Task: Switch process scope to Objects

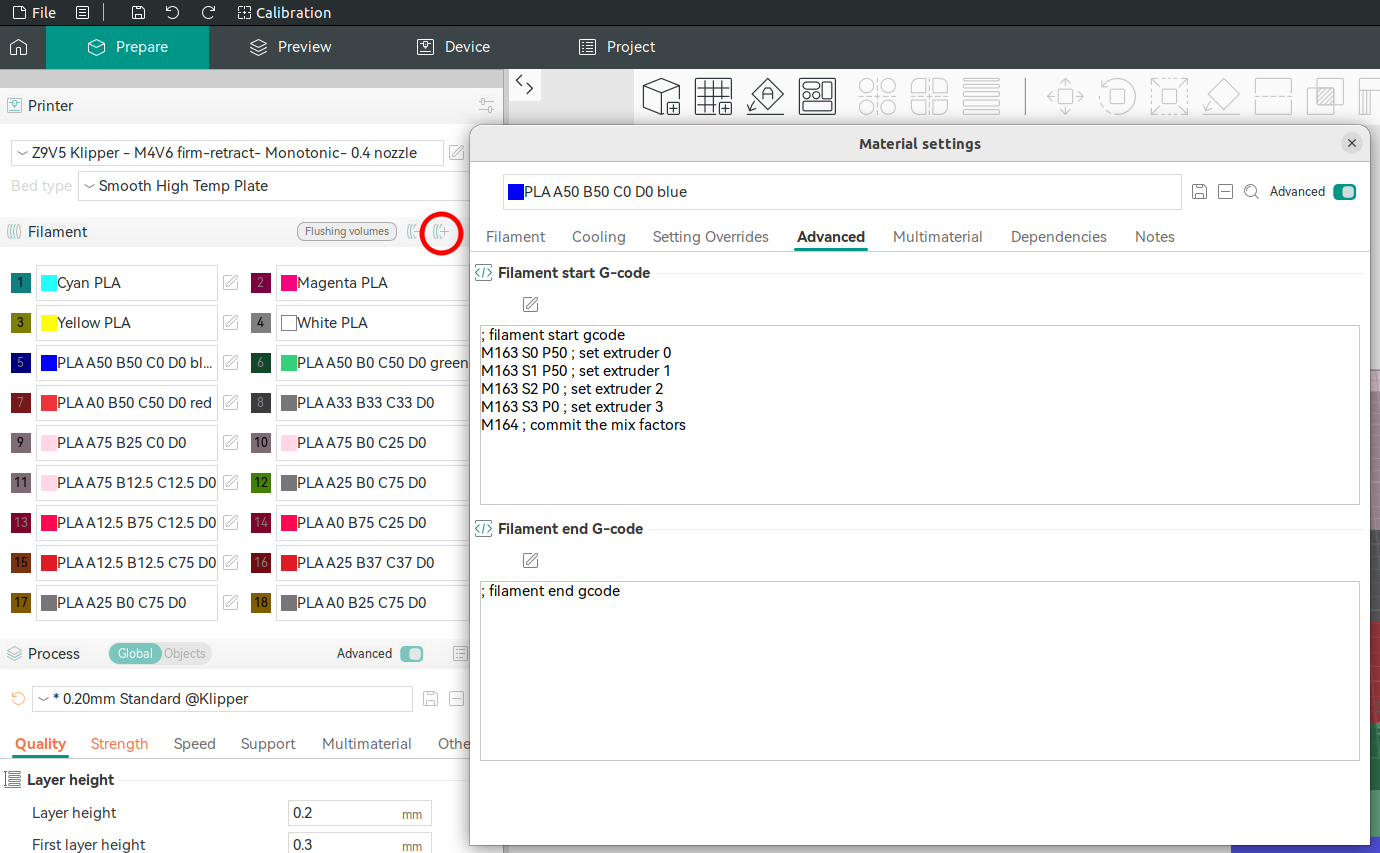Action: pyautogui.click(x=185, y=654)
